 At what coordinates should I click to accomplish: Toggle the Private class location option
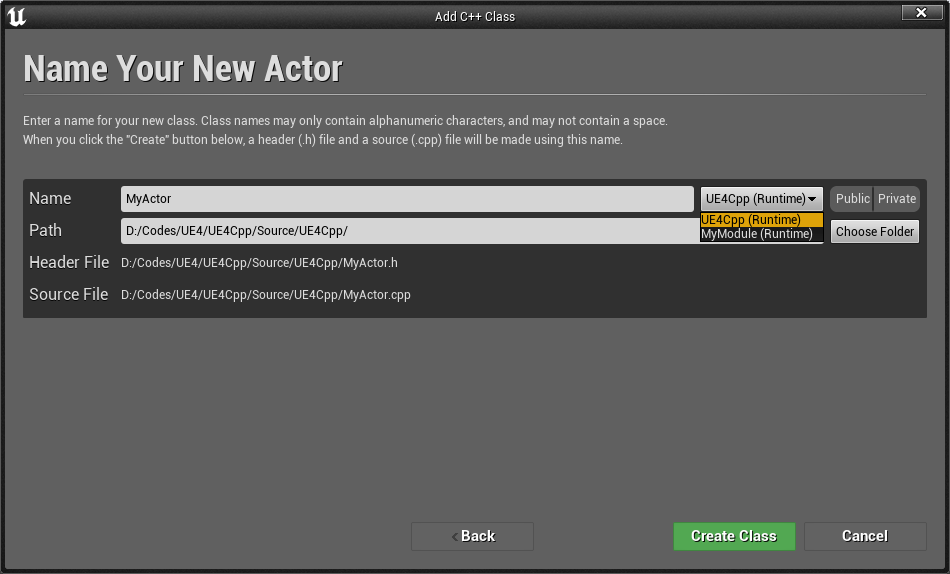pos(897,199)
